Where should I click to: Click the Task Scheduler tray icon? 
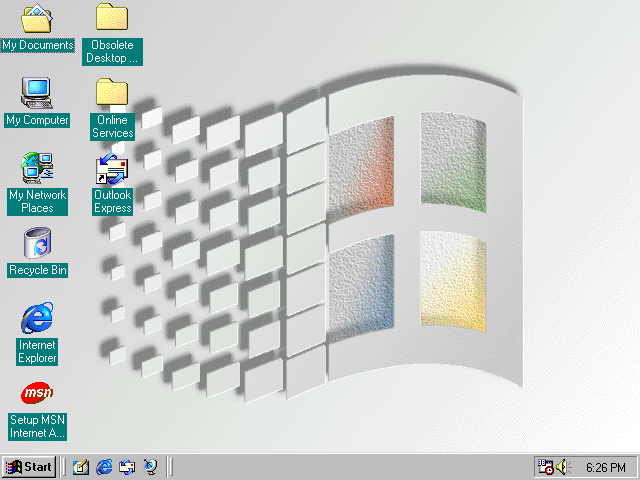point(546,467)
